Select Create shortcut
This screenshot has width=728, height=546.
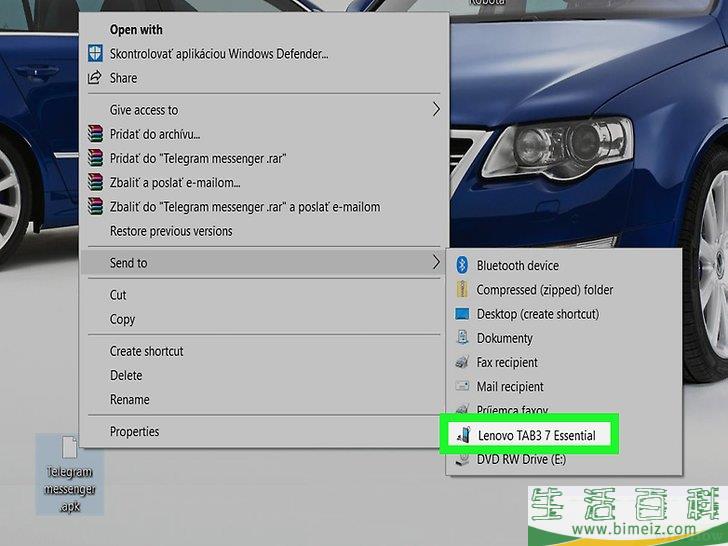[x=264, y=351]
